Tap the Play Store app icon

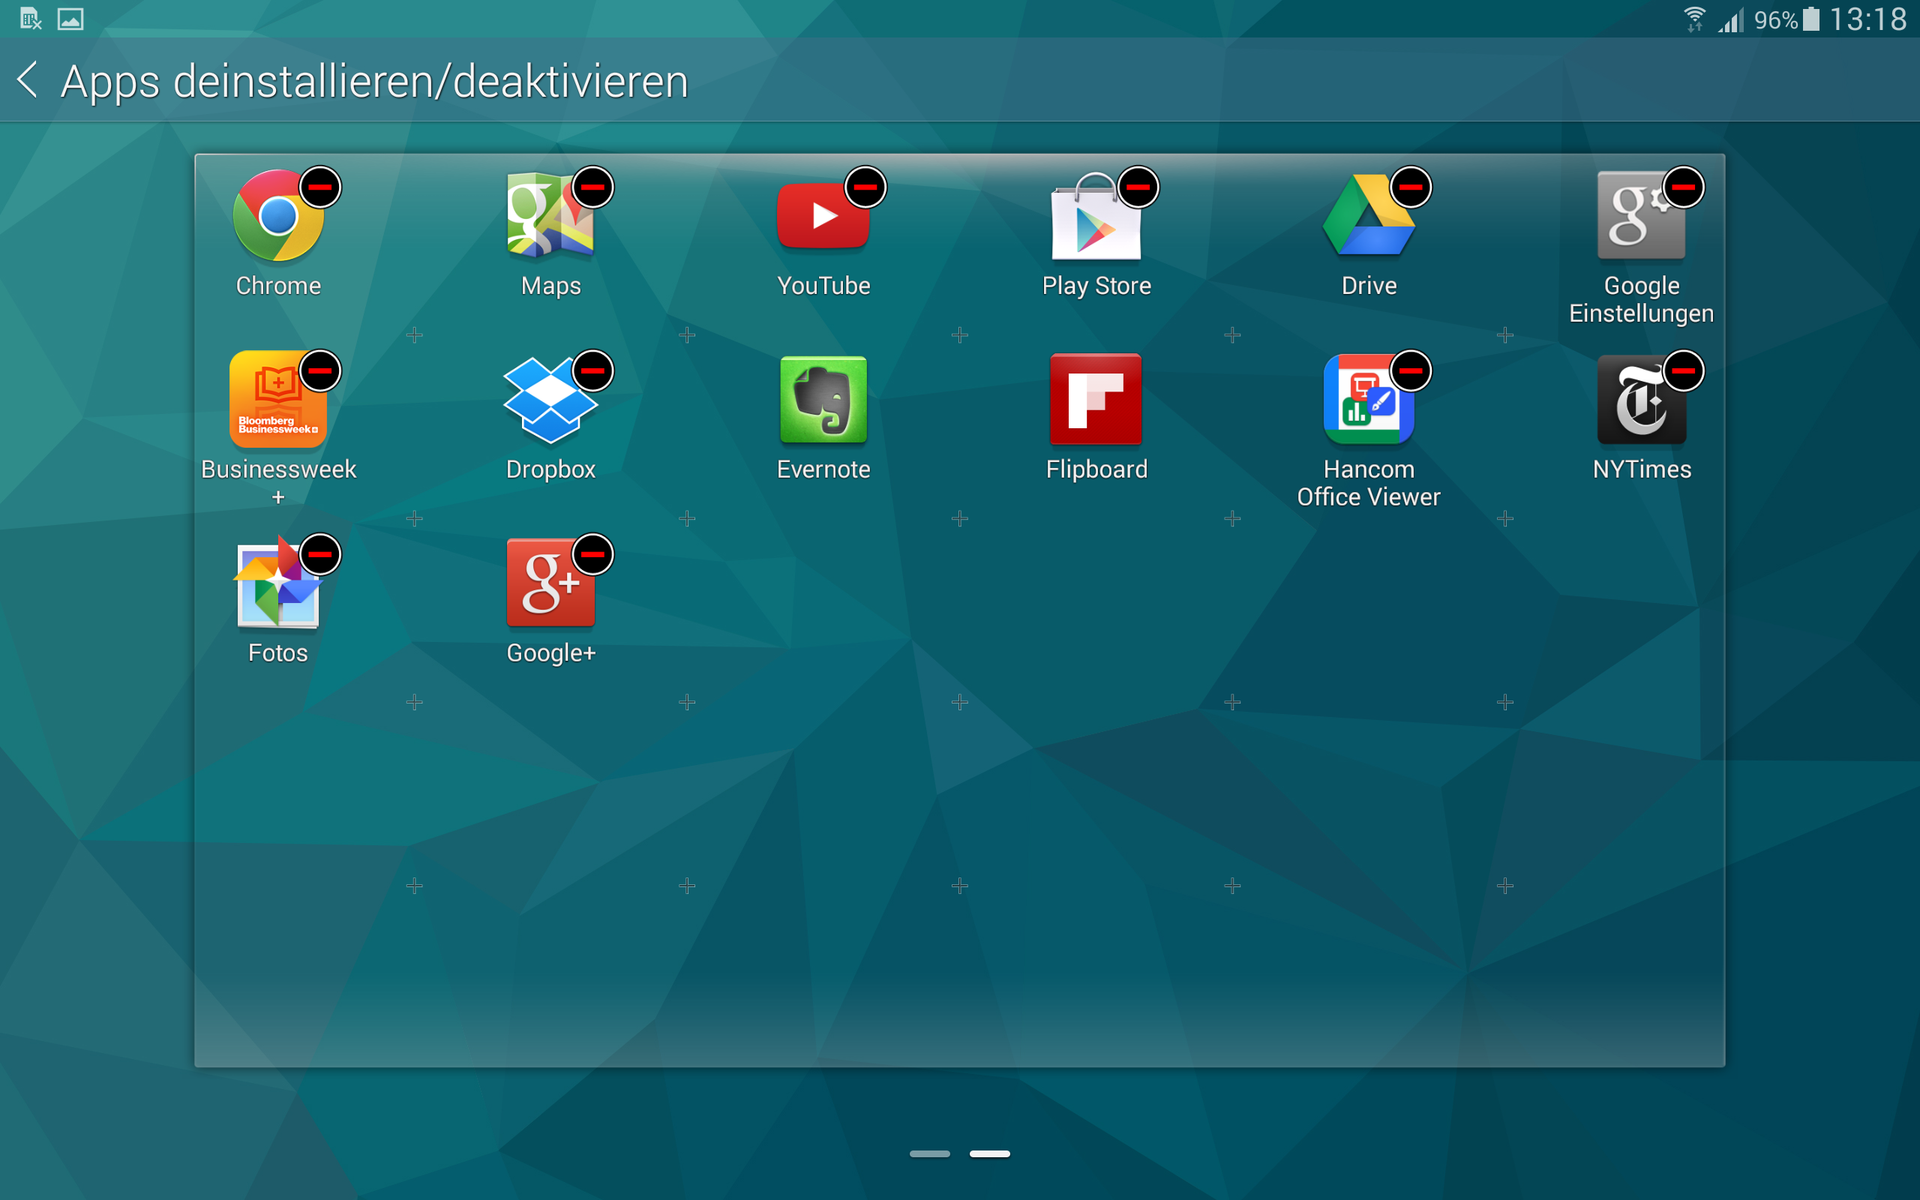coord(1096,216)
